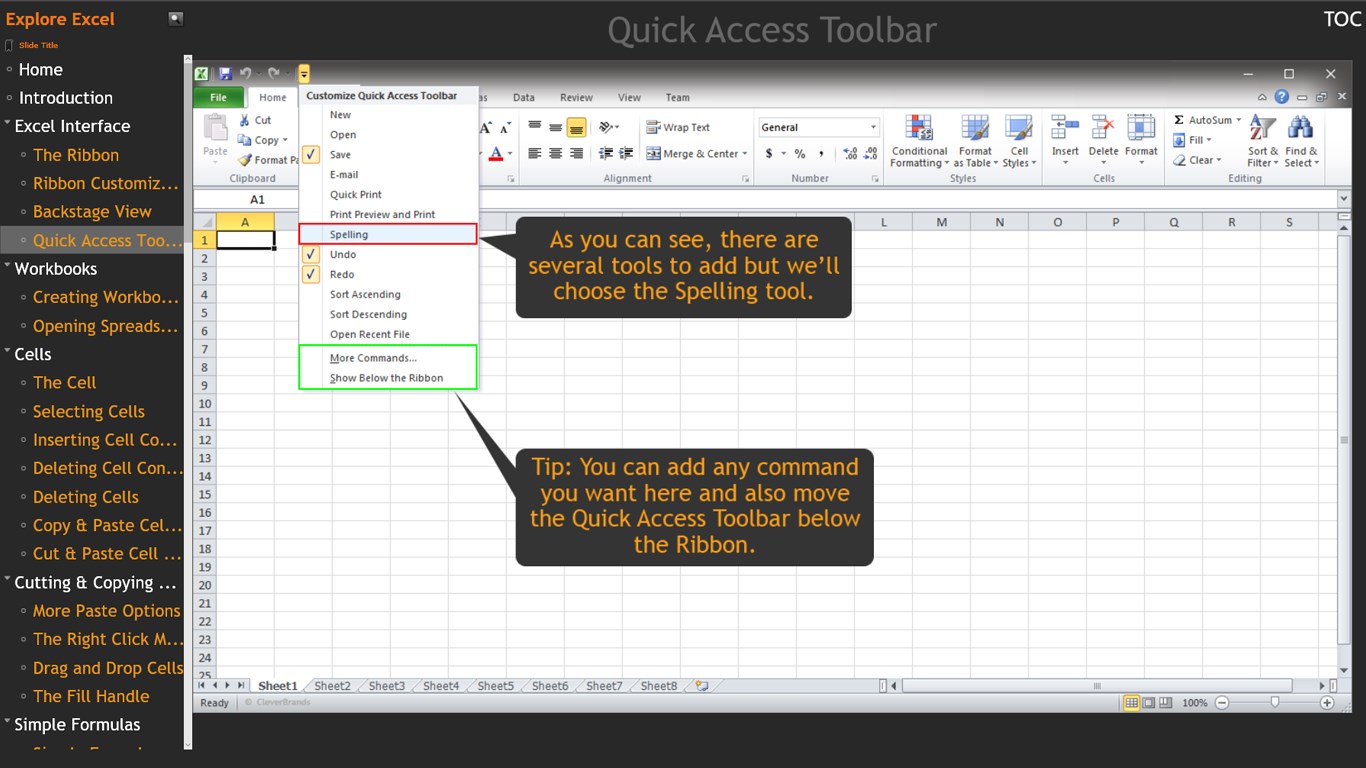Screen dimensions: 1366x768
Task: Expand the AutoSum dropdown
Action: (1238, 120)
